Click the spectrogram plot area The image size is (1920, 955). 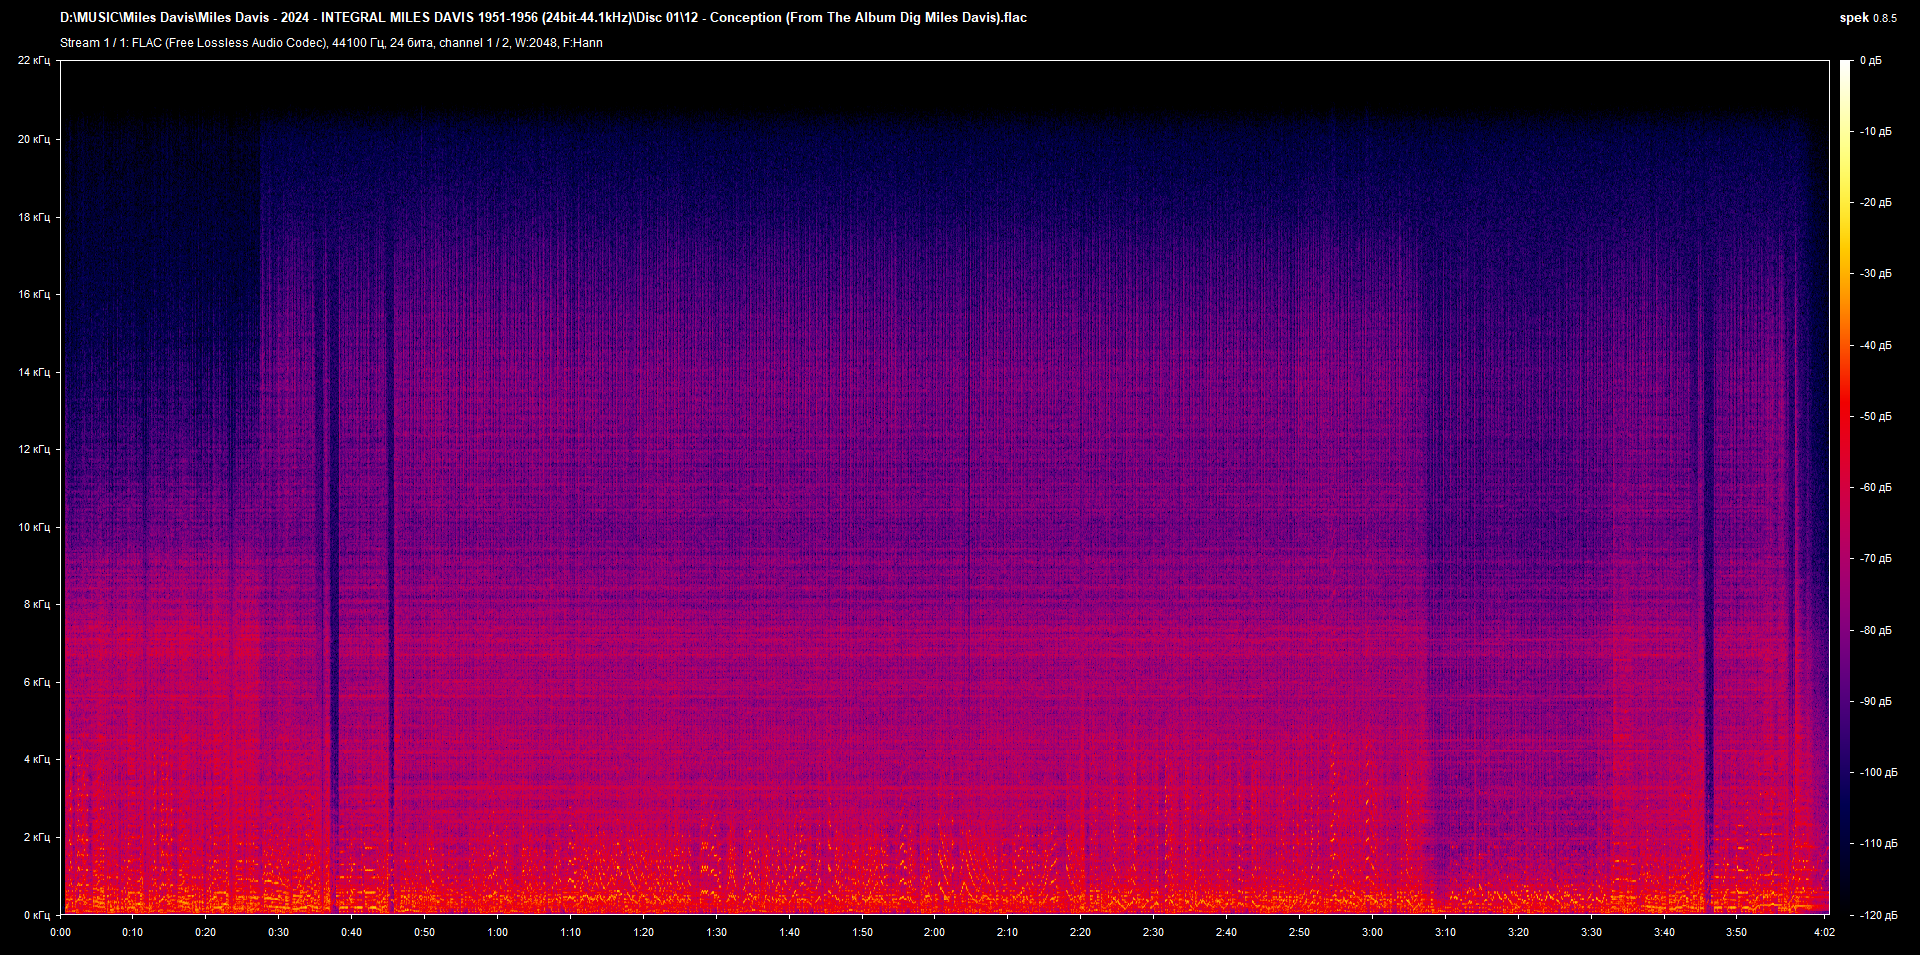pyautogui.click(x=945, y=487)
